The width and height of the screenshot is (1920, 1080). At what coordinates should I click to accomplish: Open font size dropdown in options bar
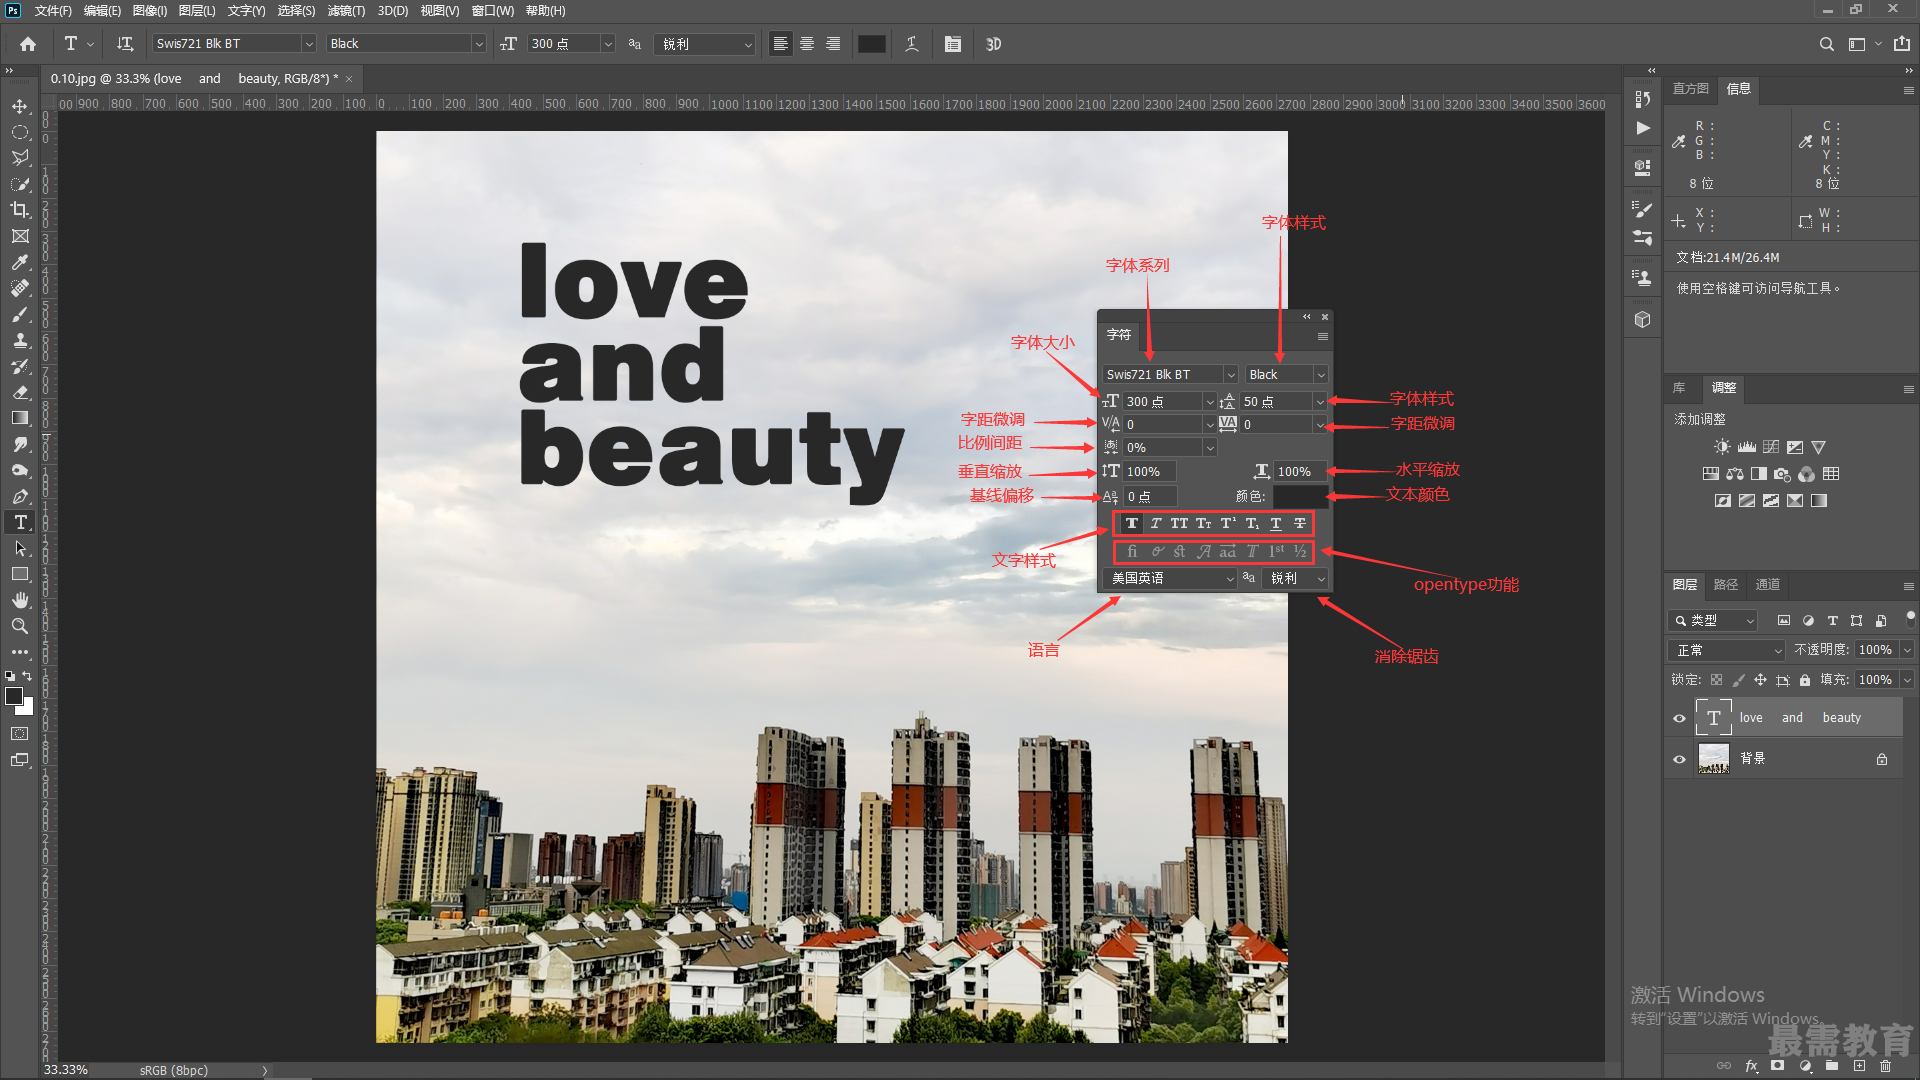(x=608, y=44)
